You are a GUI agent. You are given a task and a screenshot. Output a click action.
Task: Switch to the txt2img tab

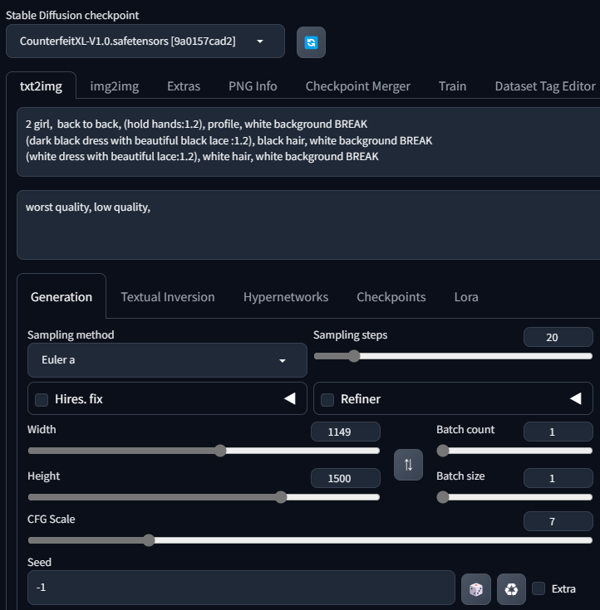pos(41,86)
